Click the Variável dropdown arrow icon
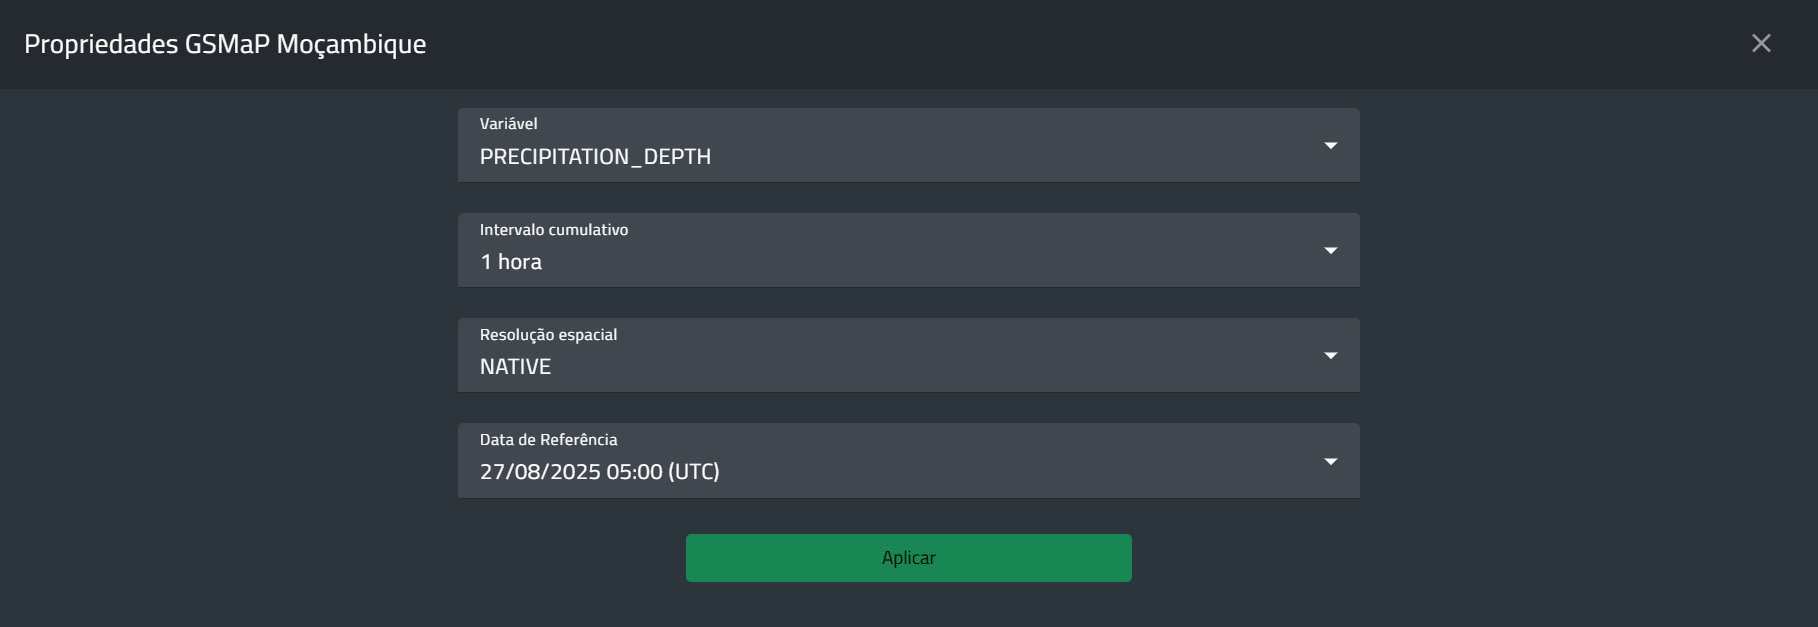 [x=1330, y=146]
